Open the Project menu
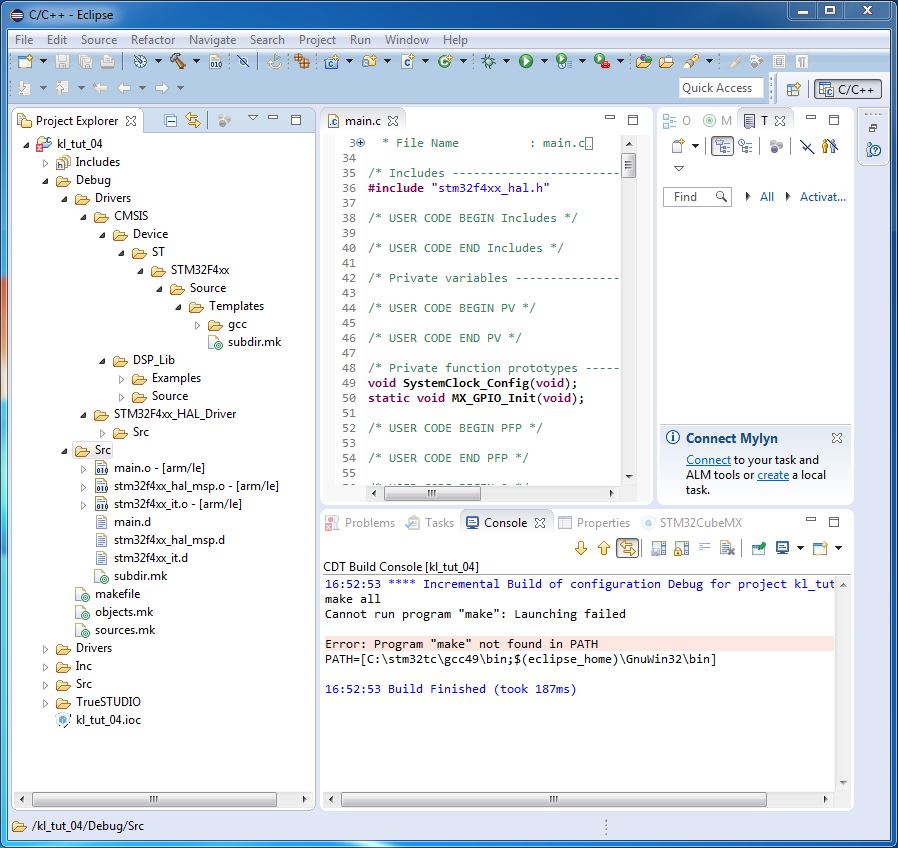898x848 pixels. click(317, 40)
